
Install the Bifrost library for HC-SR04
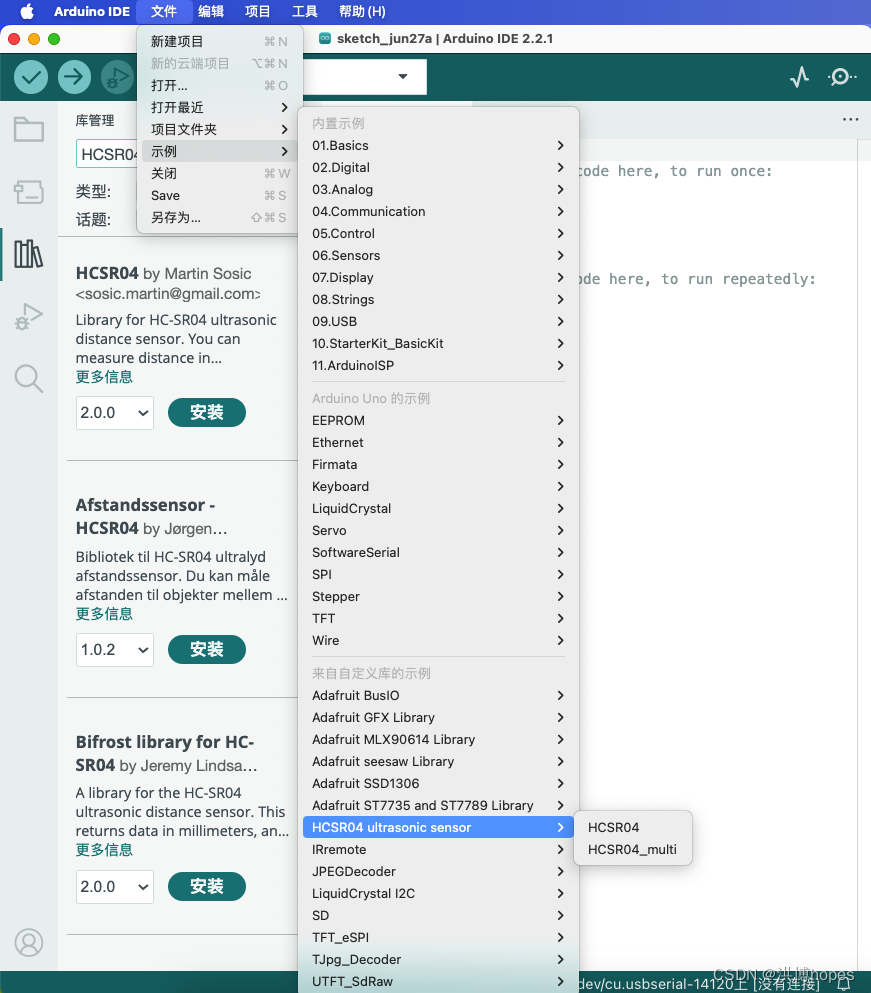coord(207,887)
